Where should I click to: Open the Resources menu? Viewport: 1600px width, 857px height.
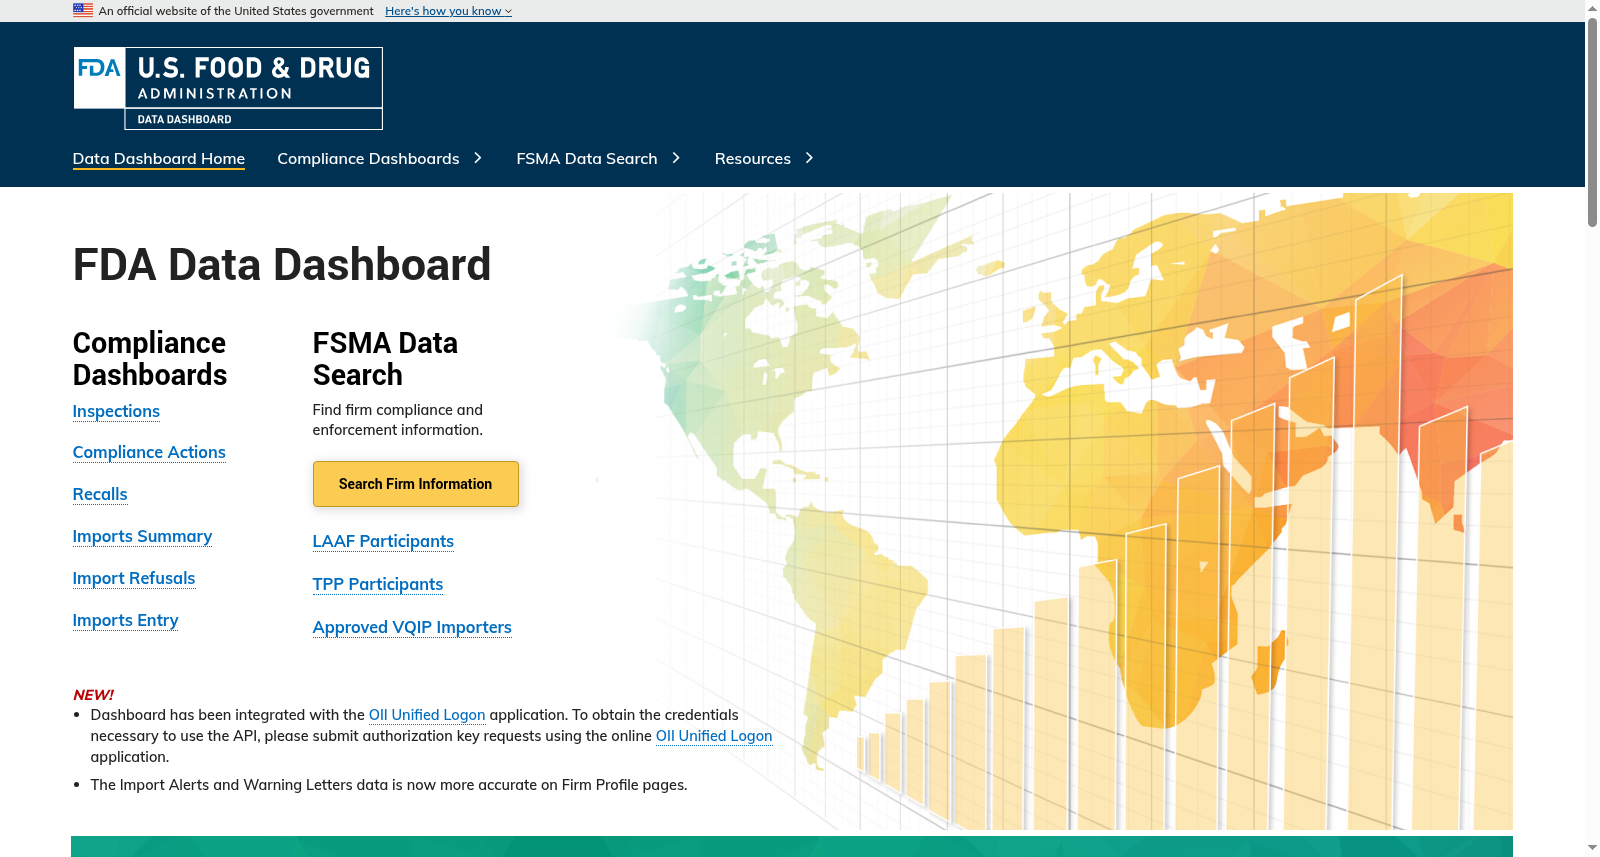(752, 158)
